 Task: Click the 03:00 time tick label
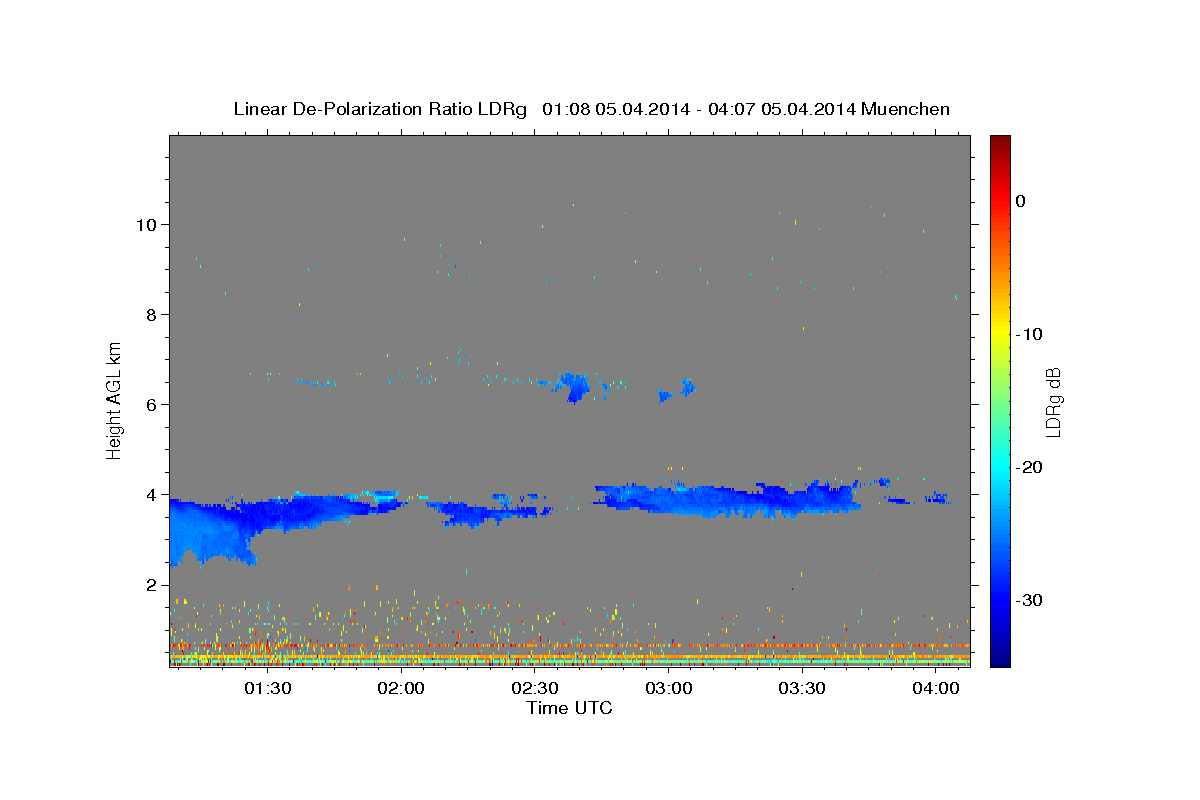669,689
